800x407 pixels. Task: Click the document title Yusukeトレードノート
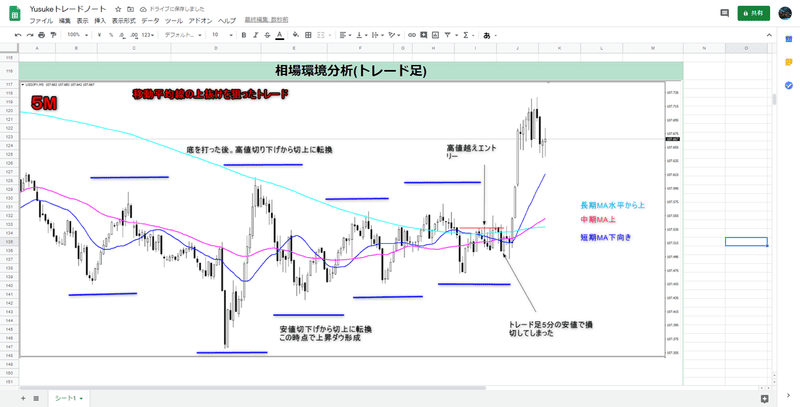pyautogui.click(x=68, y=9)
